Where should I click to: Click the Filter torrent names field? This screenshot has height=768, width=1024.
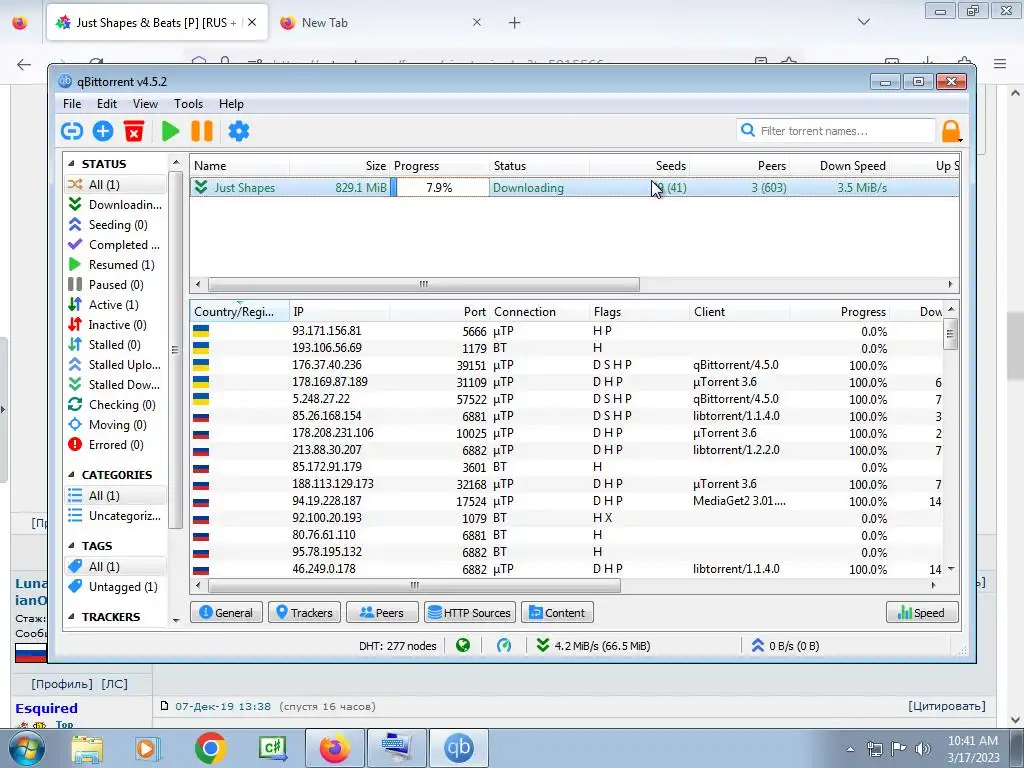coord(836,131)
